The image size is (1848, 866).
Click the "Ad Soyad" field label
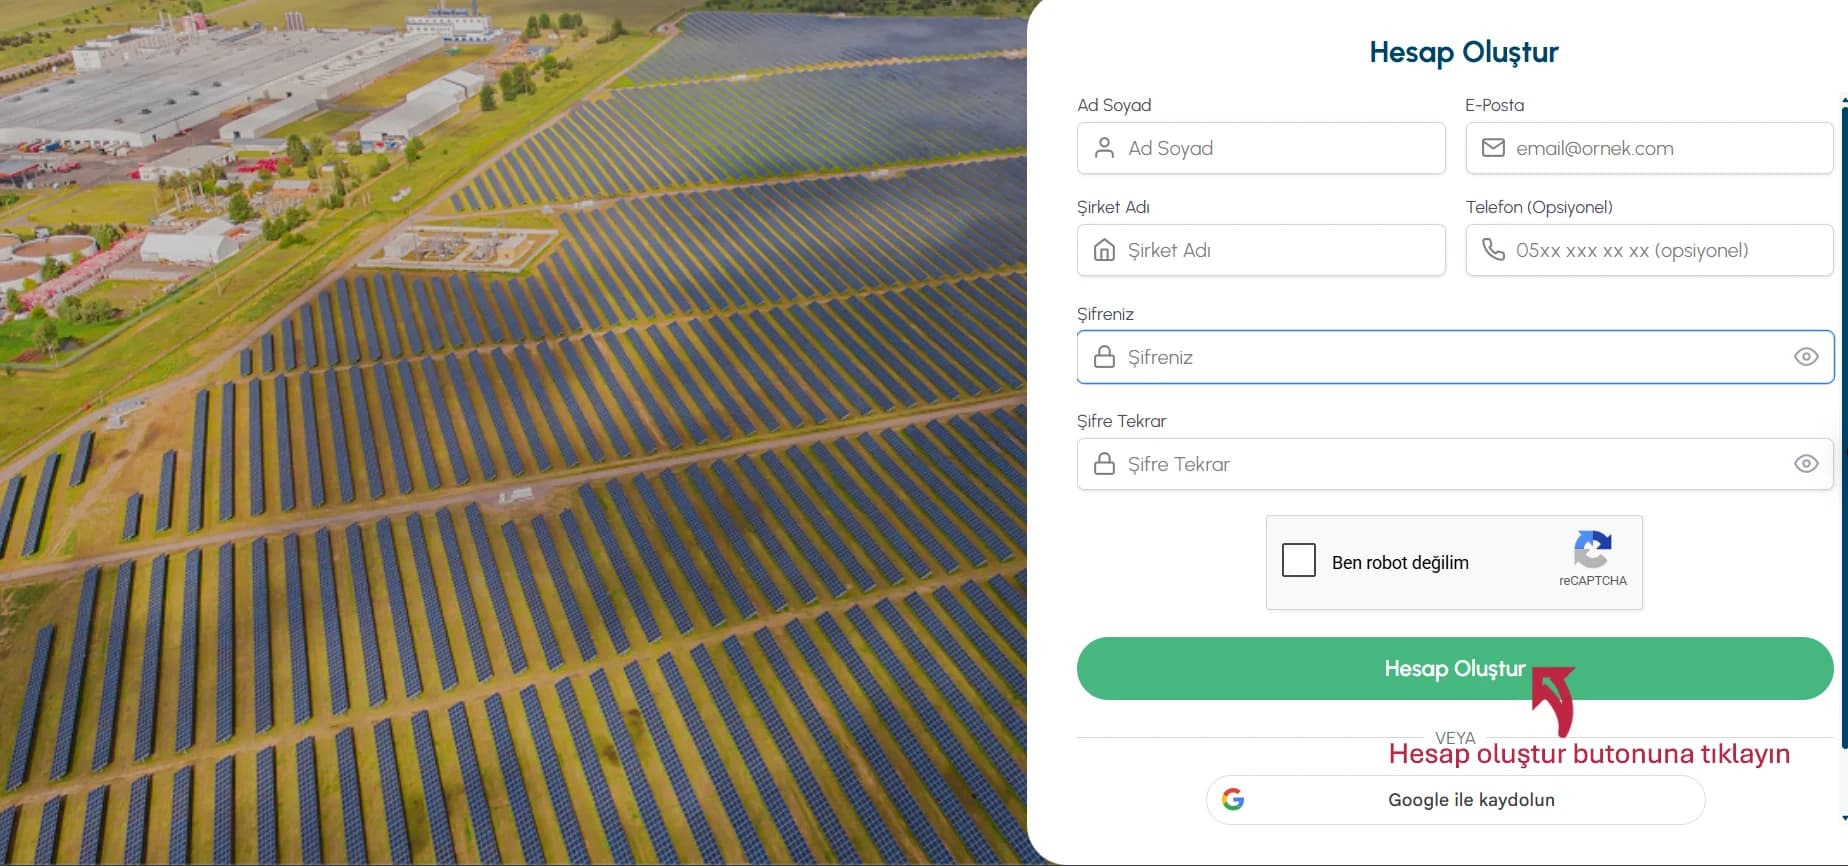[1114, 105]
